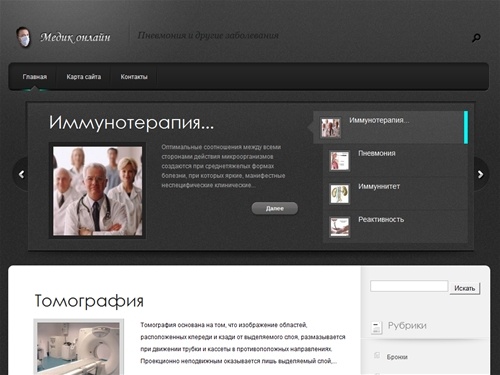Click the small icon beside Бронхи

pos(377,356)
